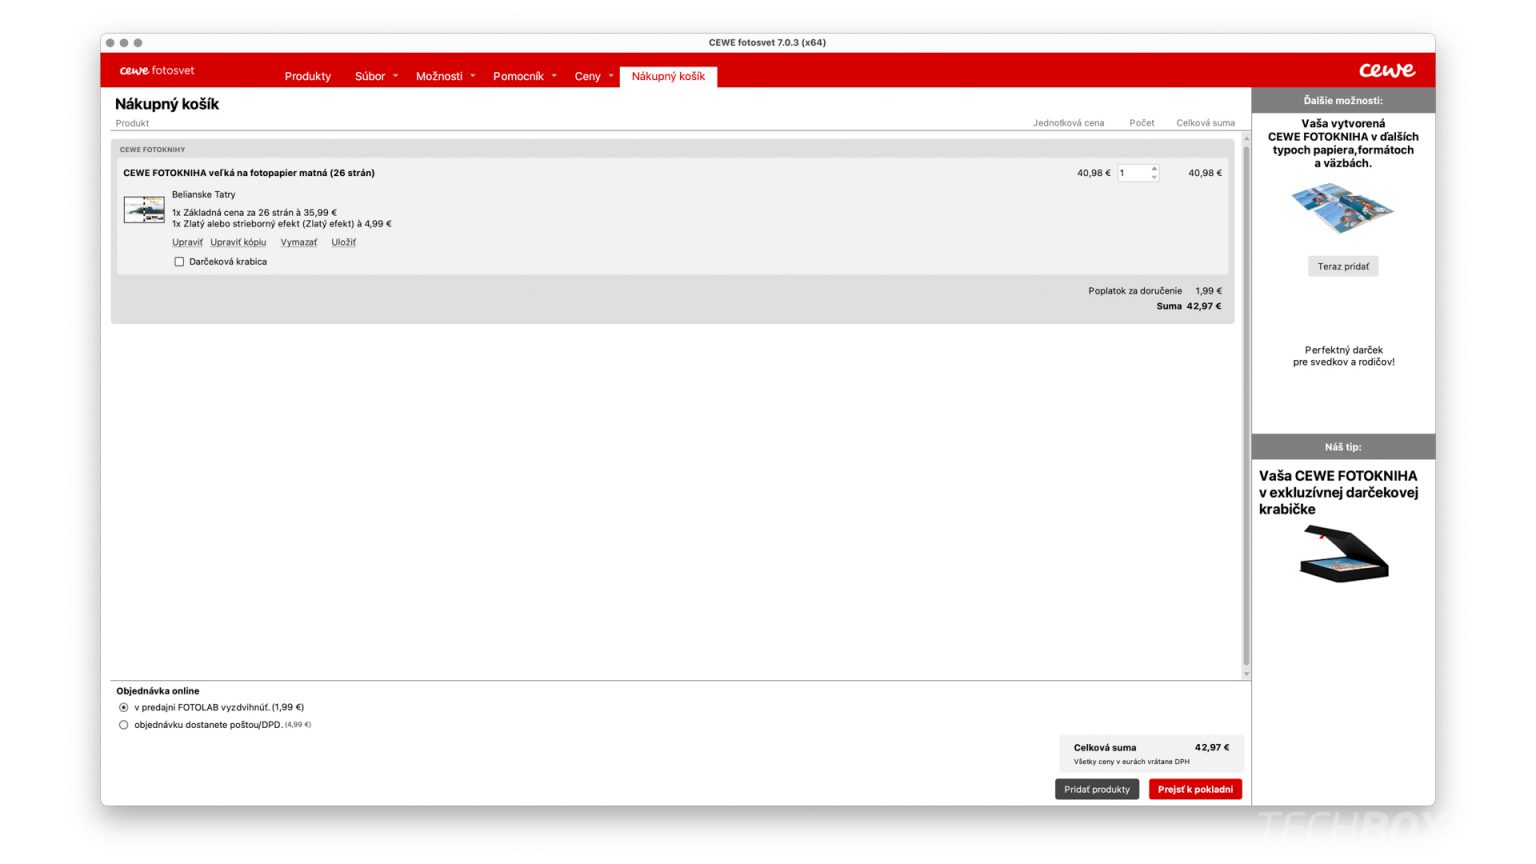The width and height of the screenshot is (1536, 864).
Task: Click the product title CEWE FOTOKNIHA veľká
Action: click(249, 173)
